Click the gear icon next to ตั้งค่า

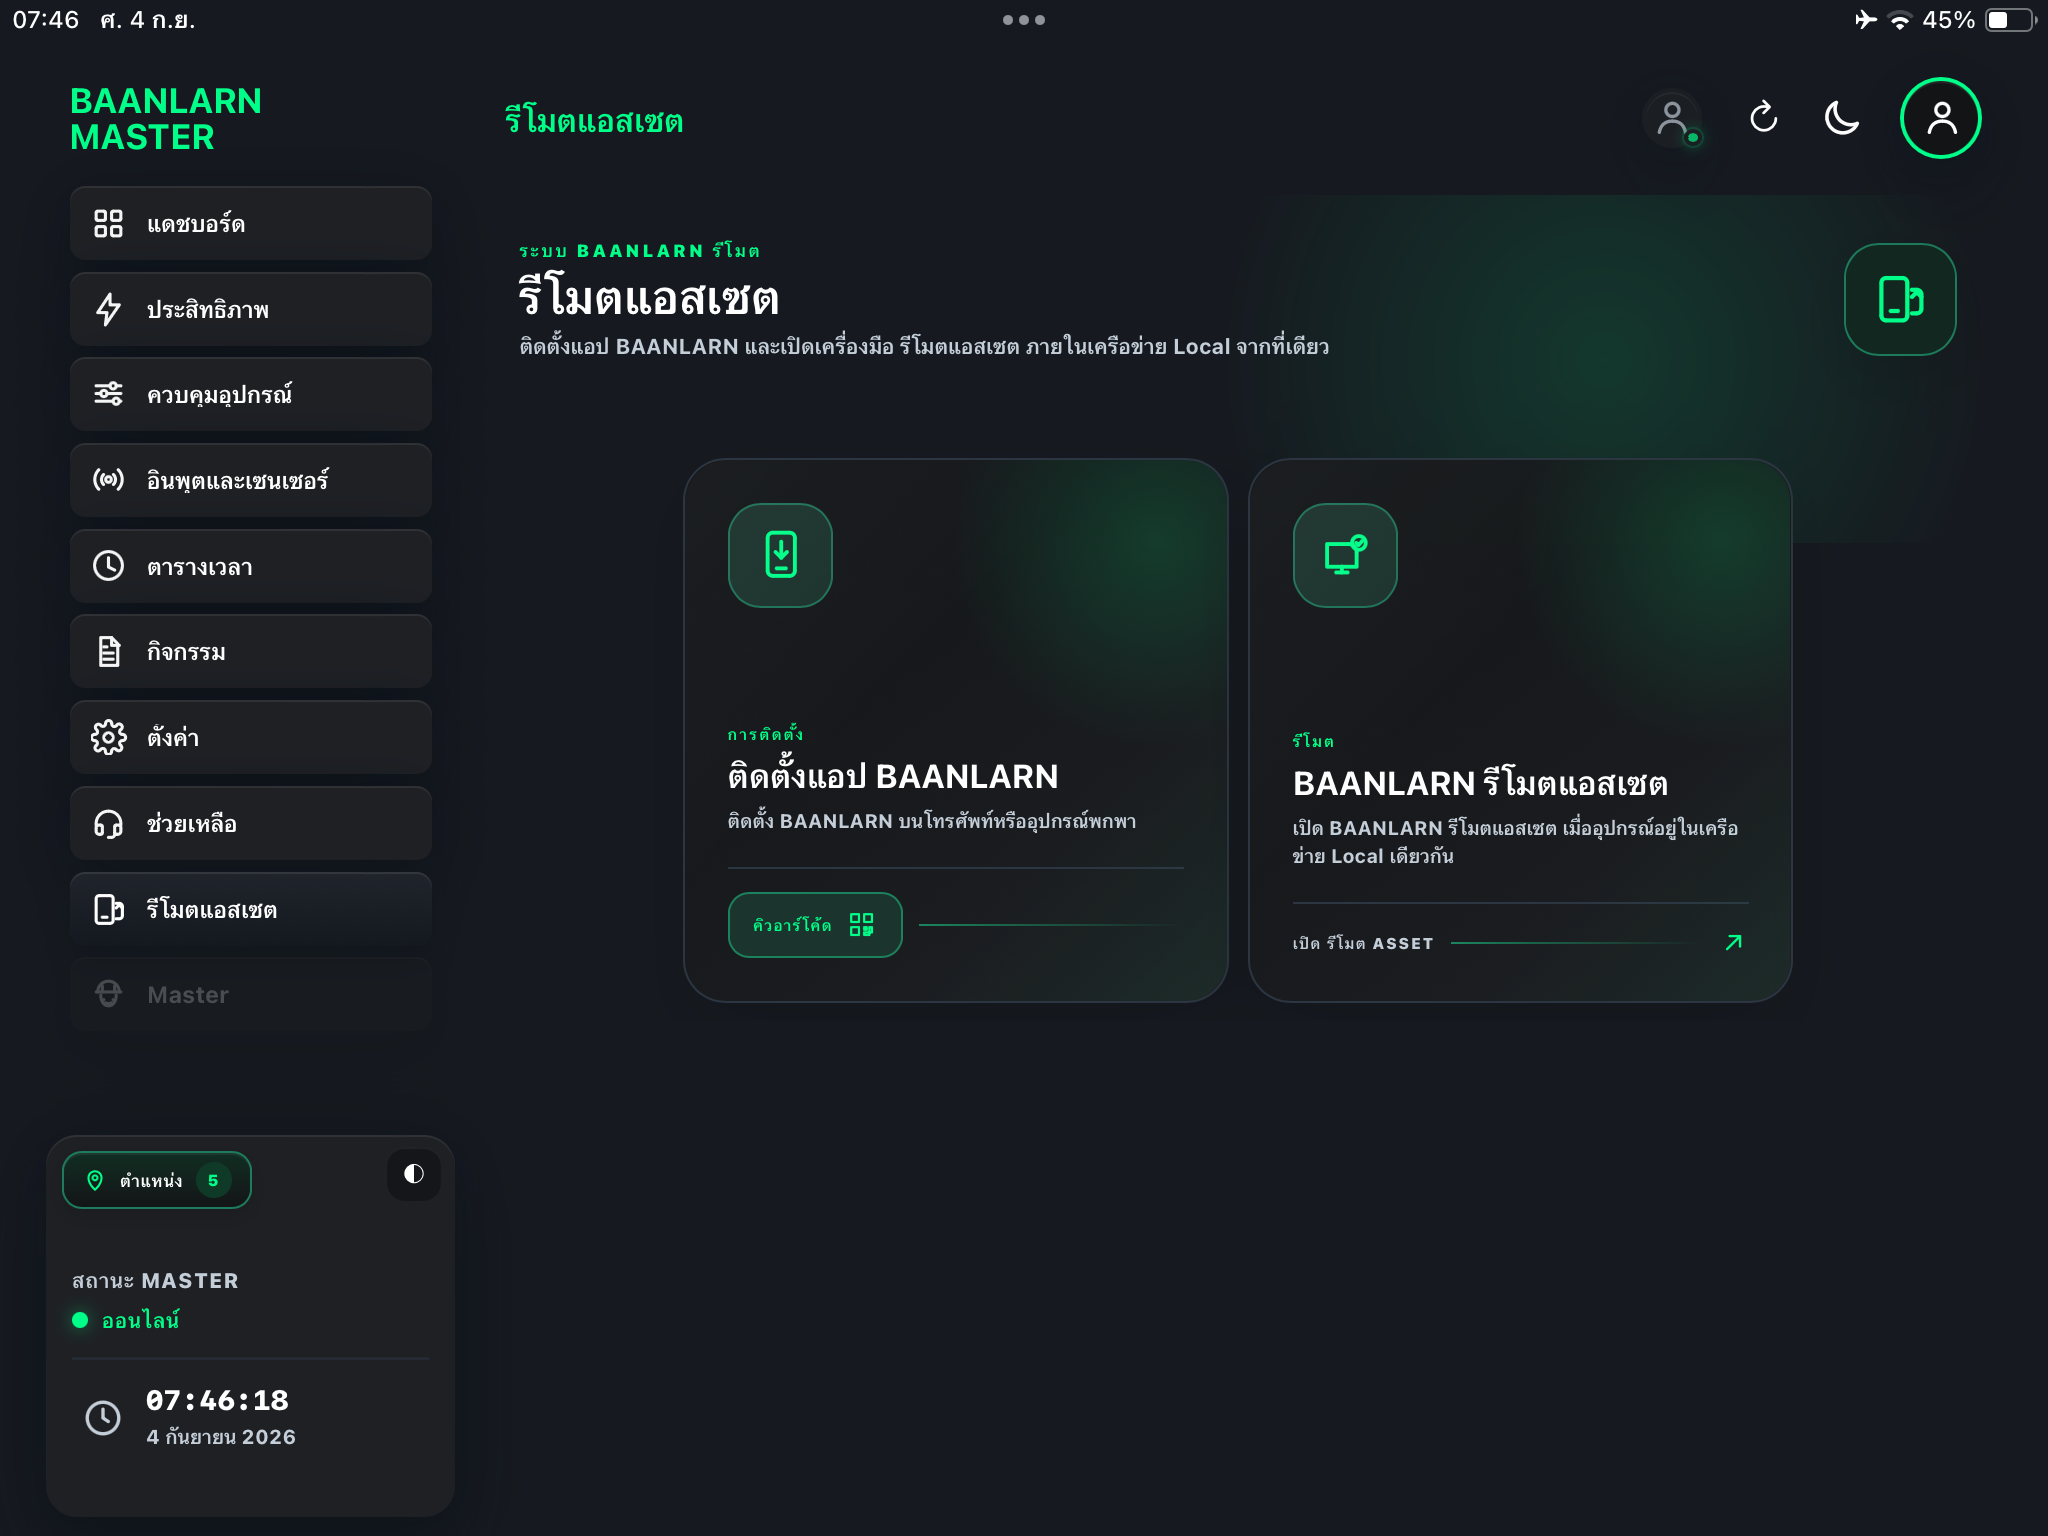pyautogui.click(x=108, y=737)
